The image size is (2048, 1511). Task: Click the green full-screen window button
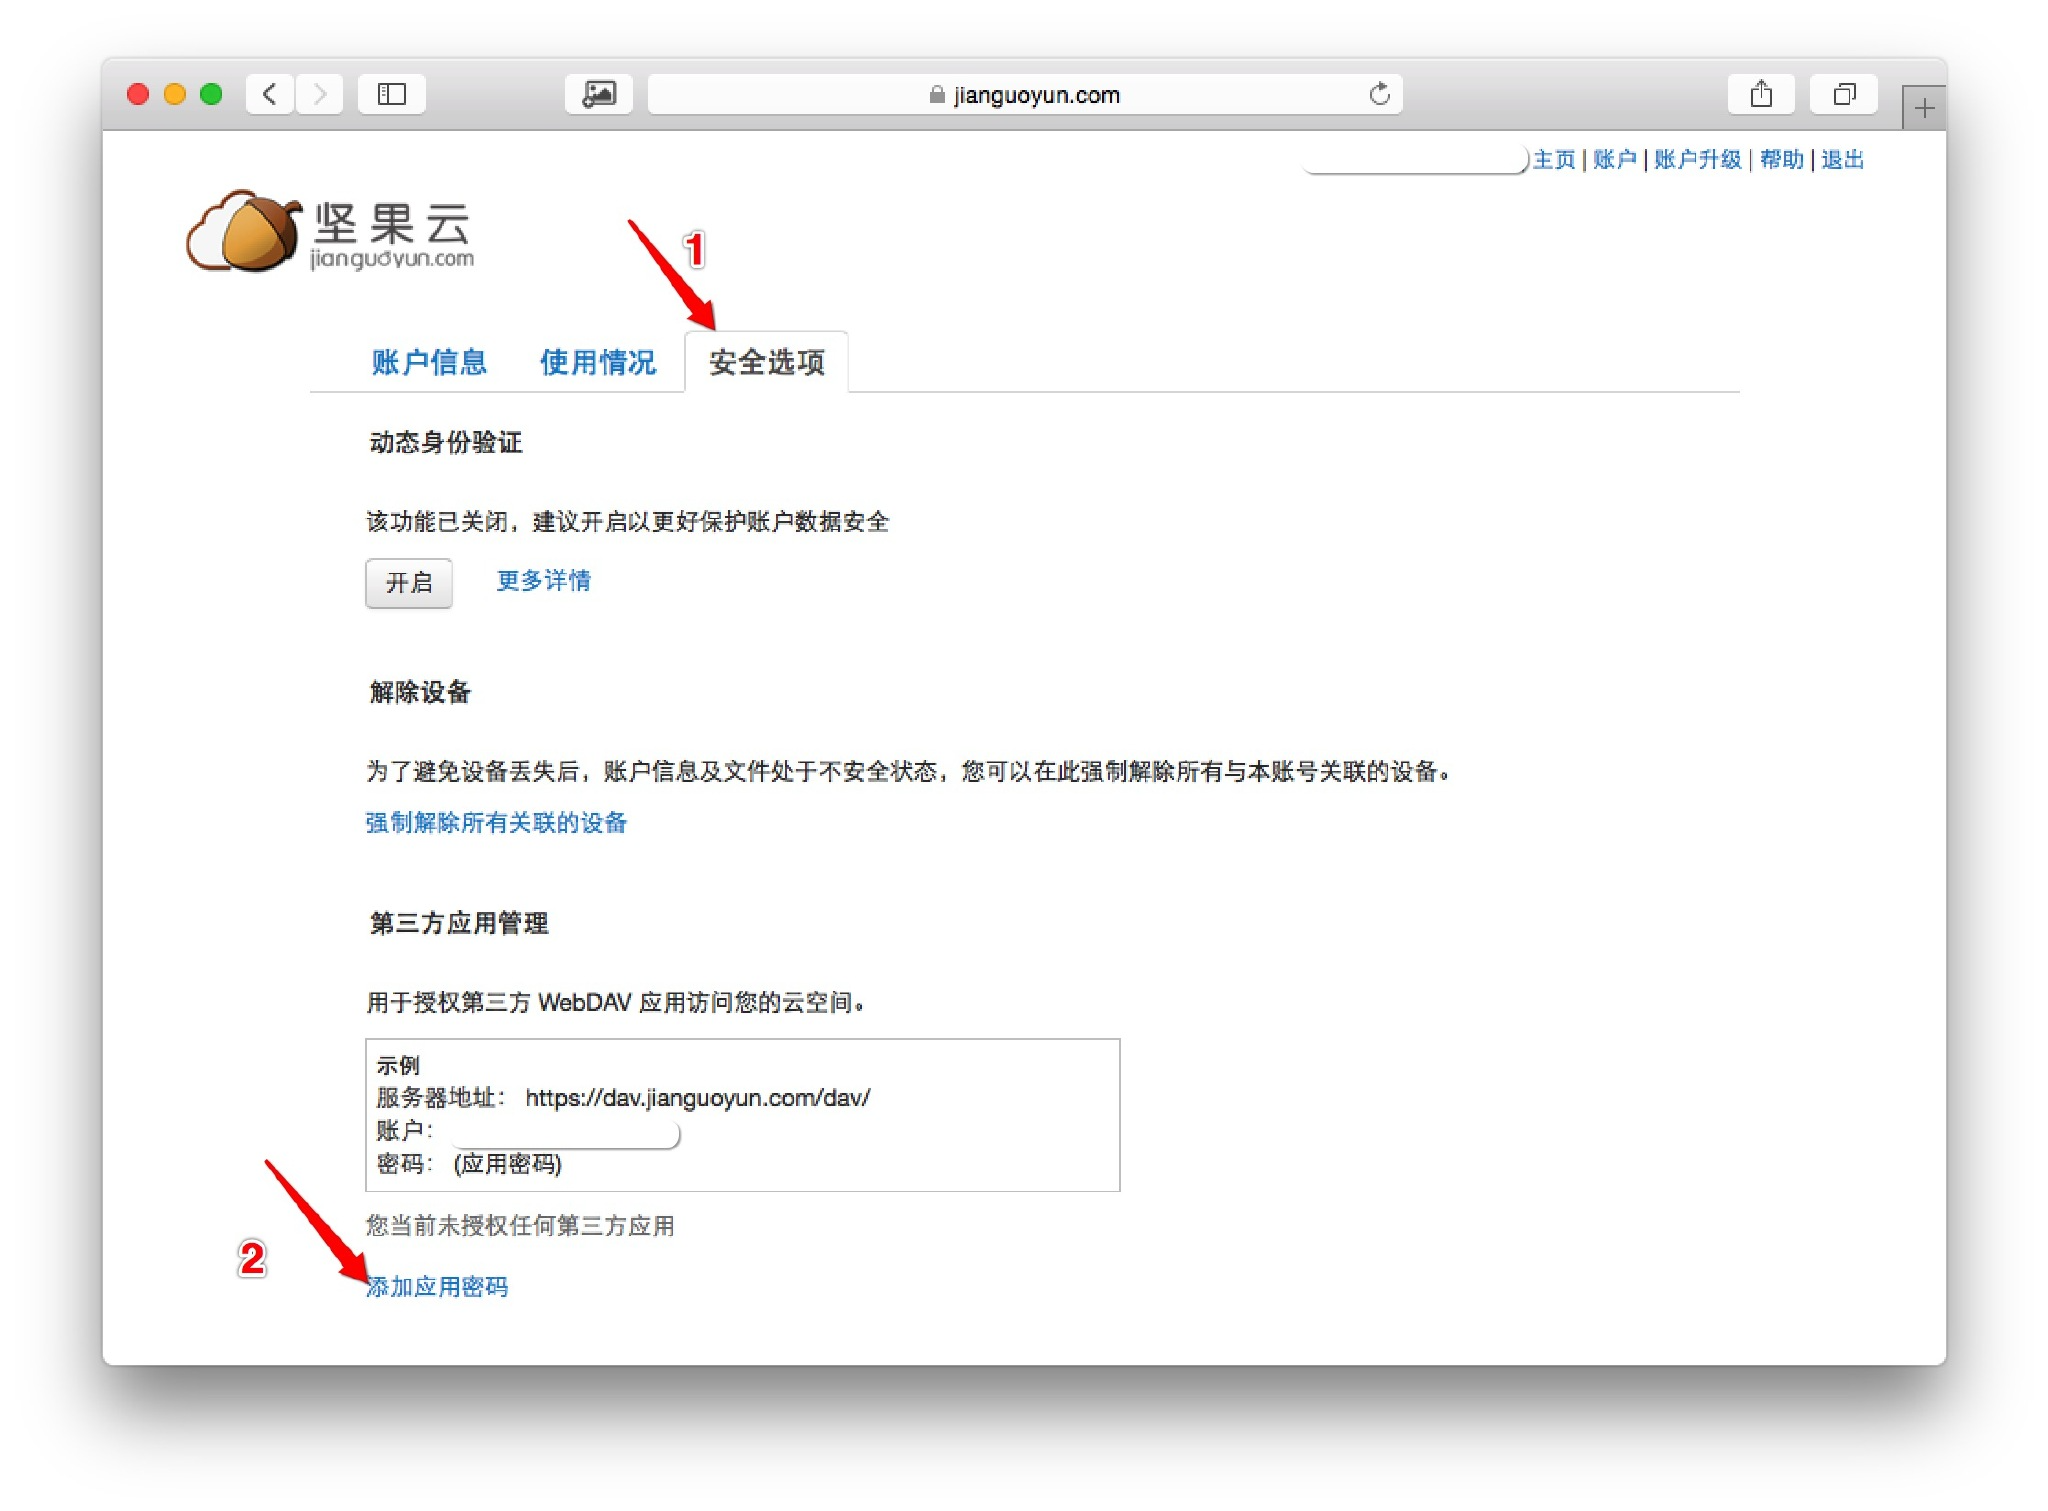click(211, 94)
